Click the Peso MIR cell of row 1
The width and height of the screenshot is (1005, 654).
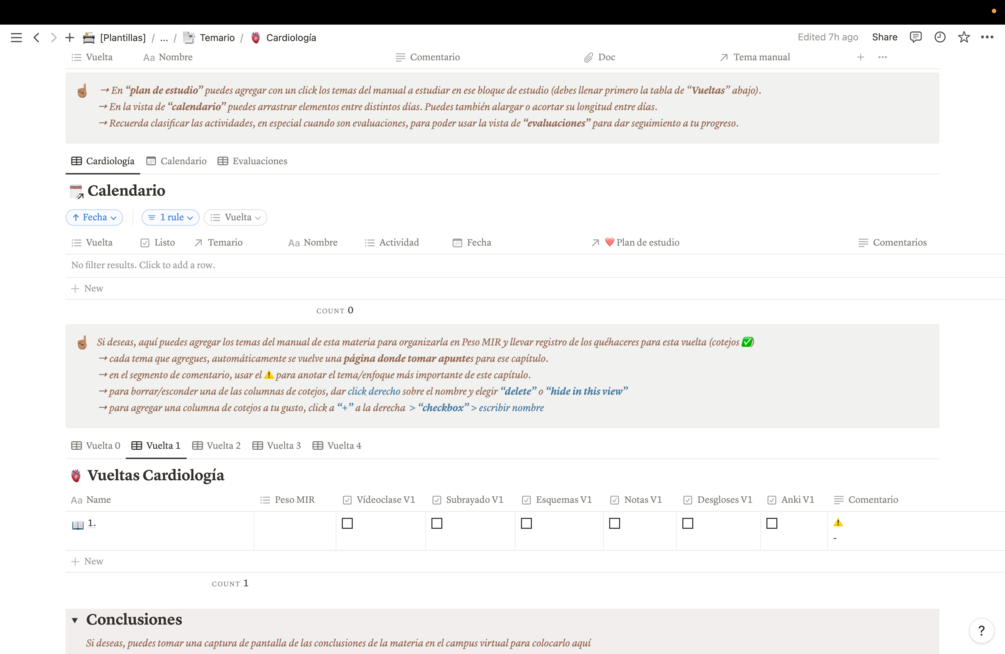tap(295, 531)
